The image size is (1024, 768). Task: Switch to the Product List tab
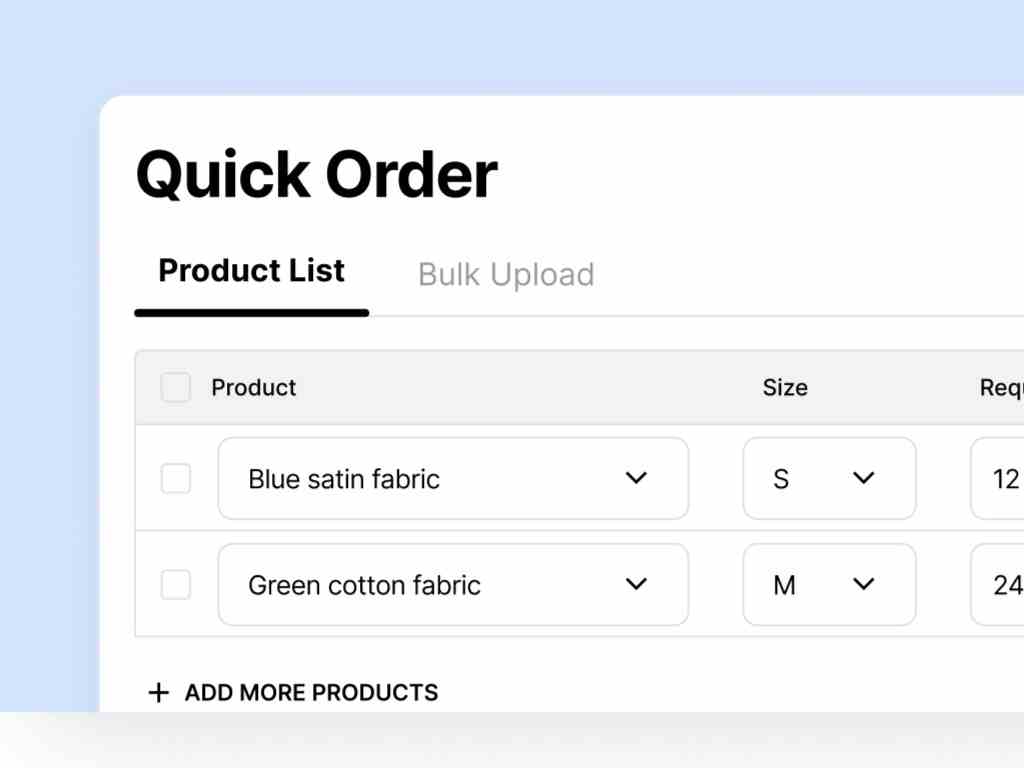pyautogui.click(x=252, y=271)
